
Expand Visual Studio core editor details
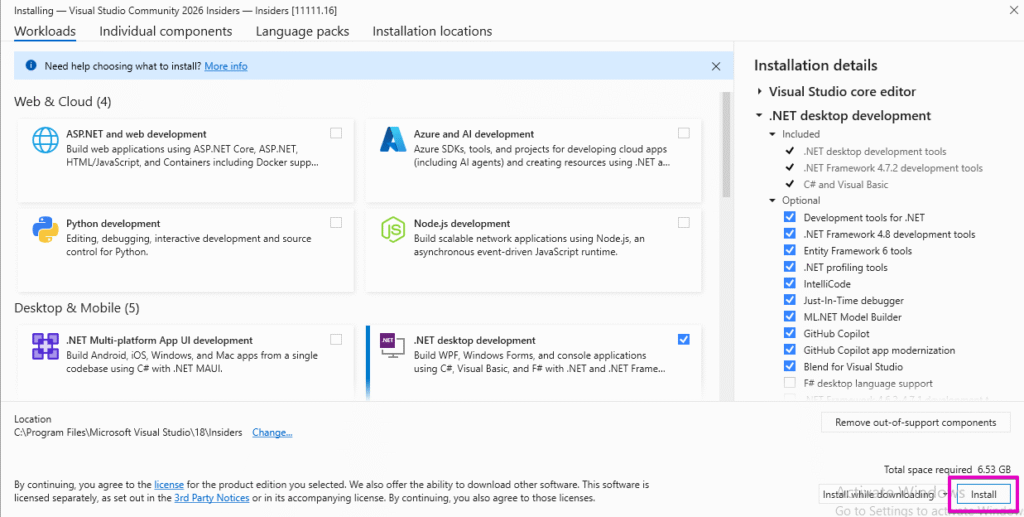tap(760, 92)
